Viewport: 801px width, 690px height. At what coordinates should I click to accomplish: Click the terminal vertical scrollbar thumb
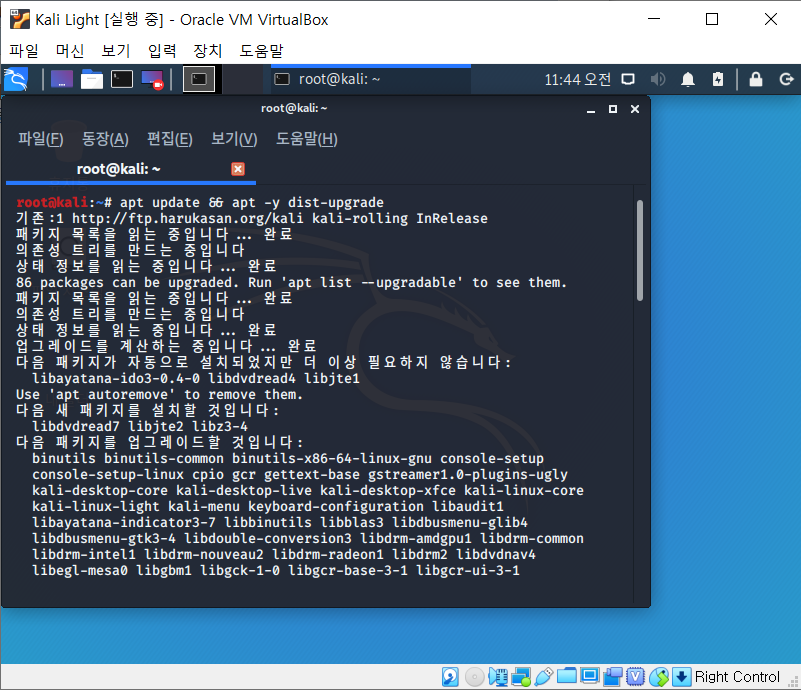(640, 250)
